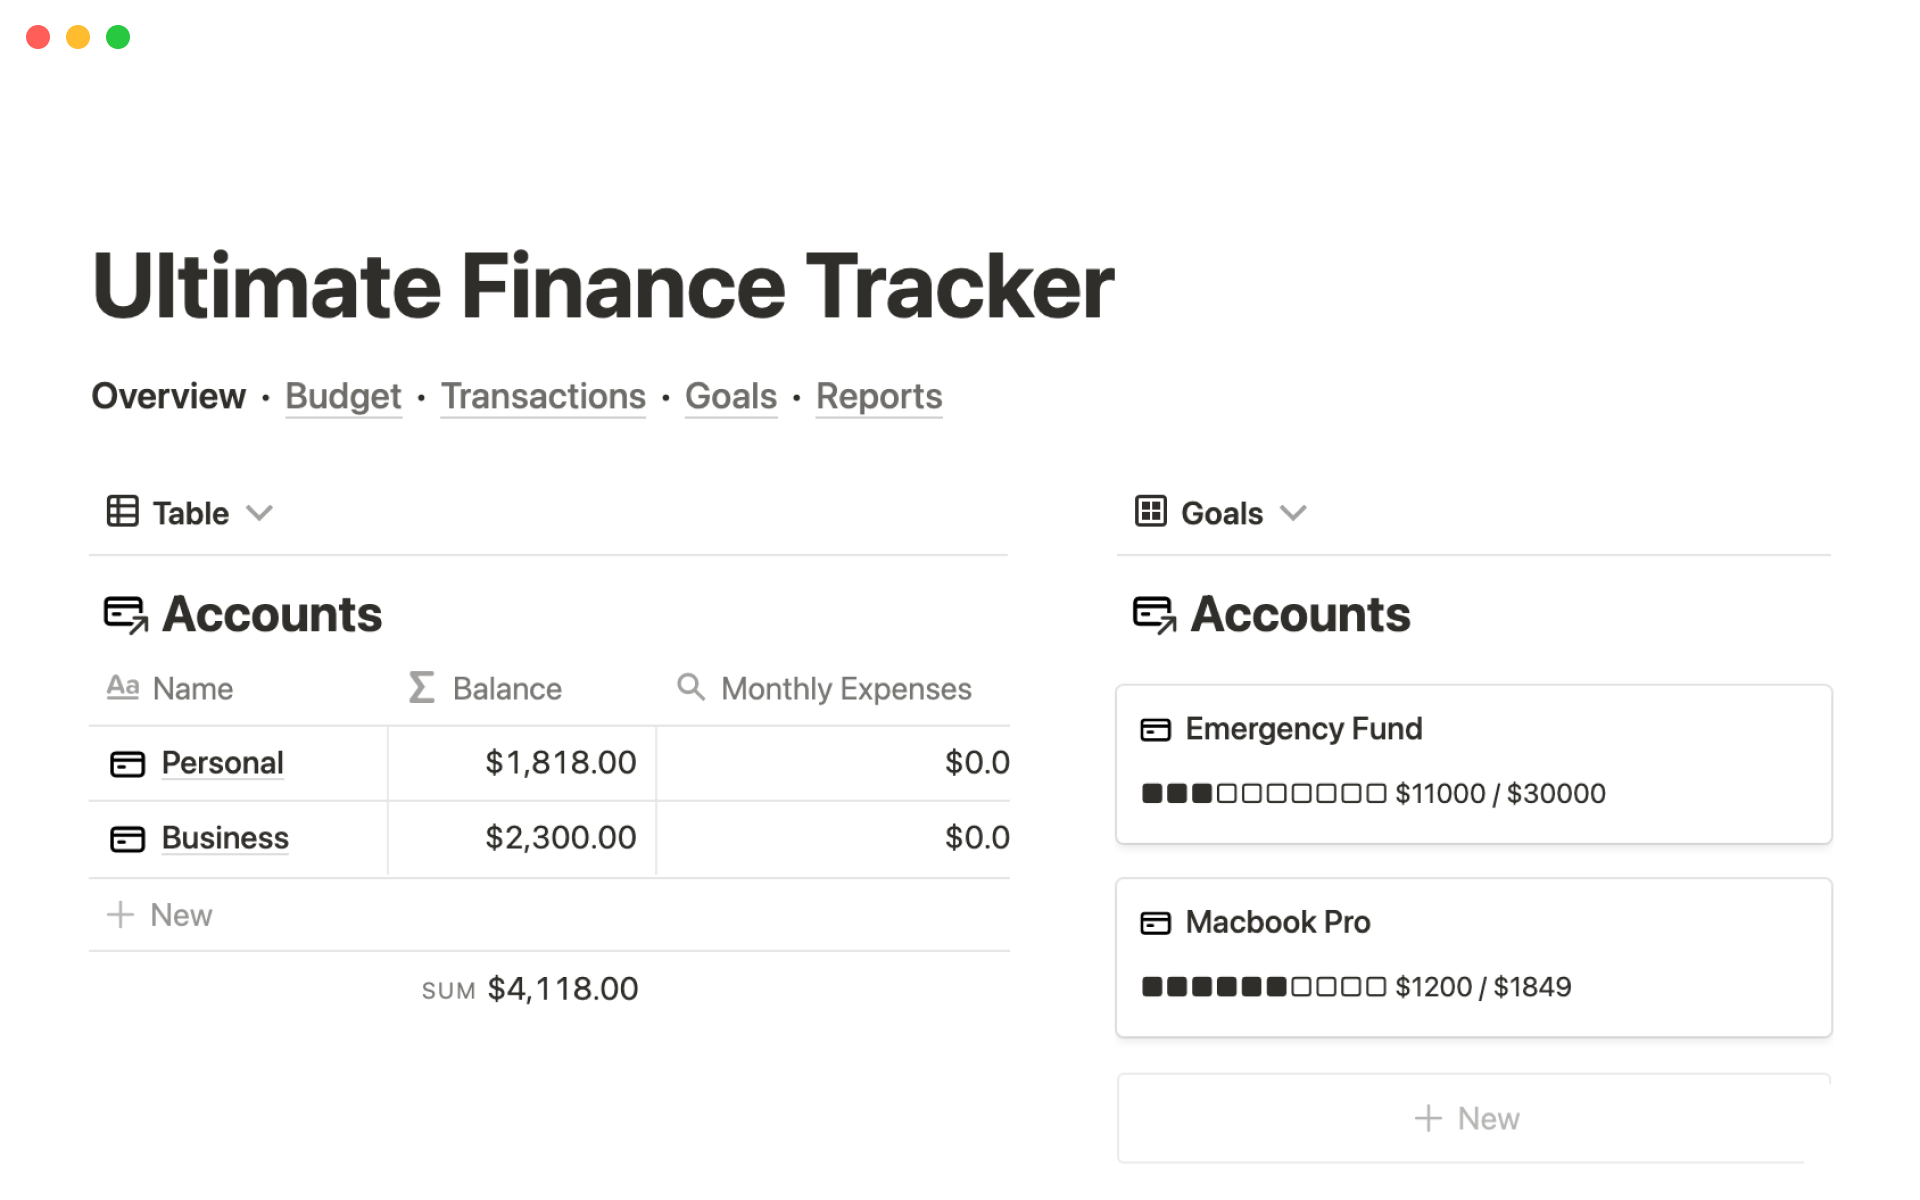Viewport: 1920px width, 1200px height.
Task: Click the Reports navigation link
Action: (x=878, y=397)
